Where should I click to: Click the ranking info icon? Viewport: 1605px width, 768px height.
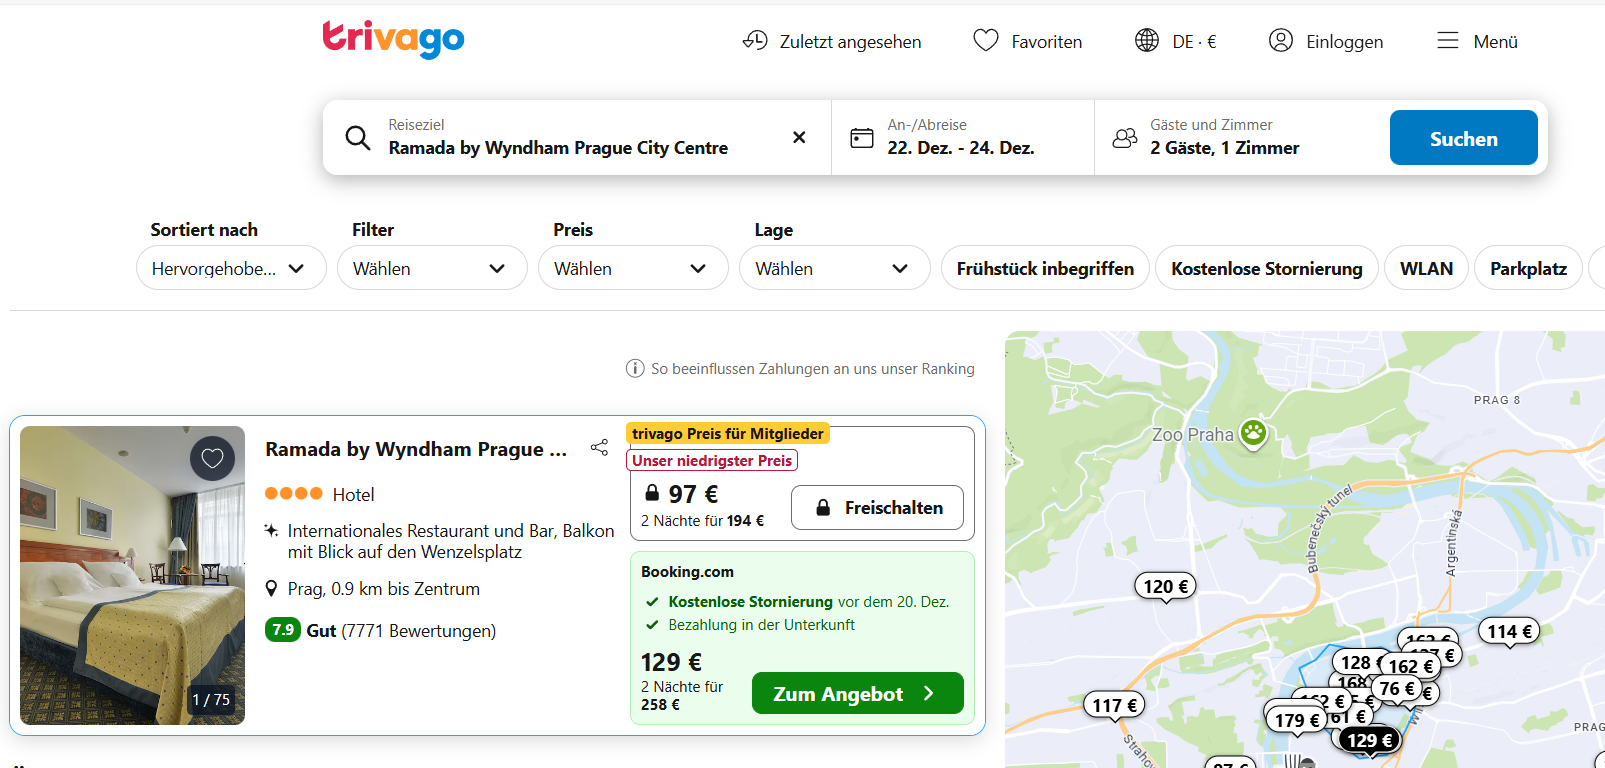tap(635, 369)
